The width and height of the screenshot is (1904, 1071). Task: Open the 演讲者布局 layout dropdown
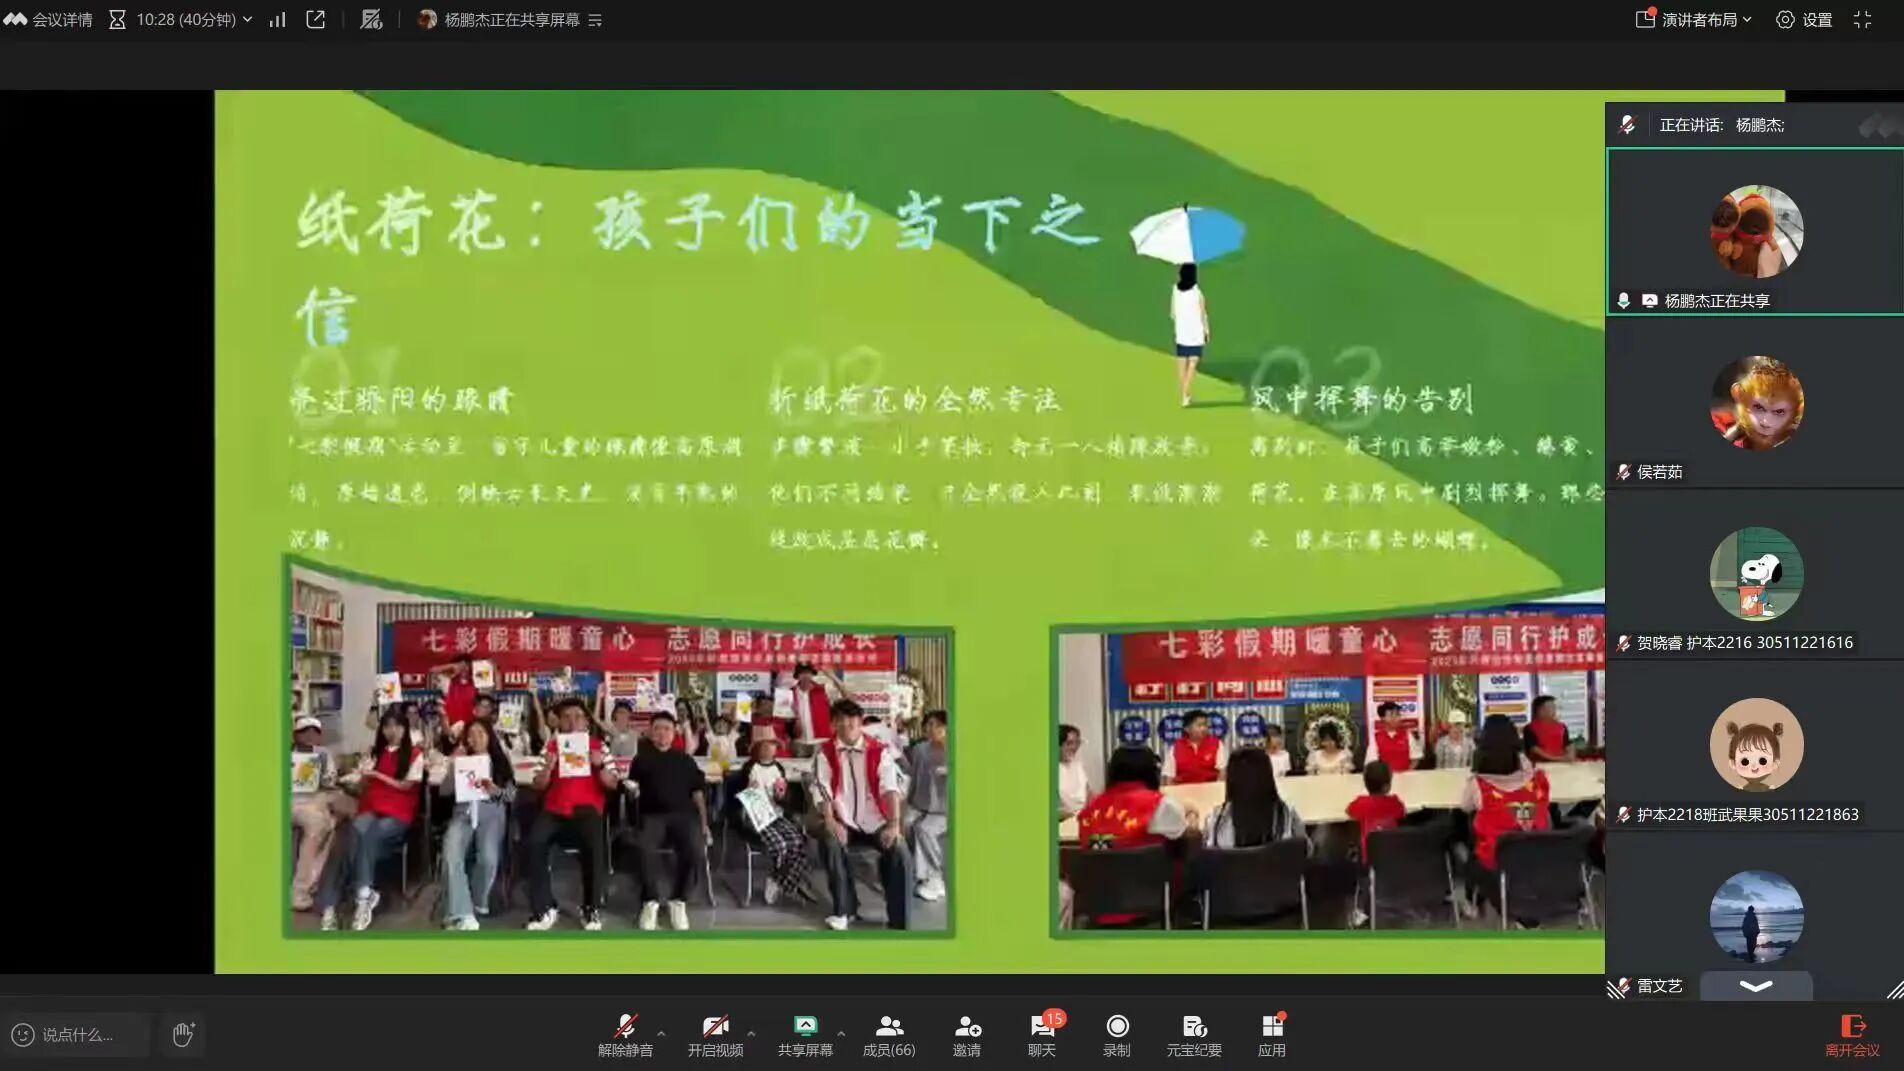click(x=1694, y=20)
